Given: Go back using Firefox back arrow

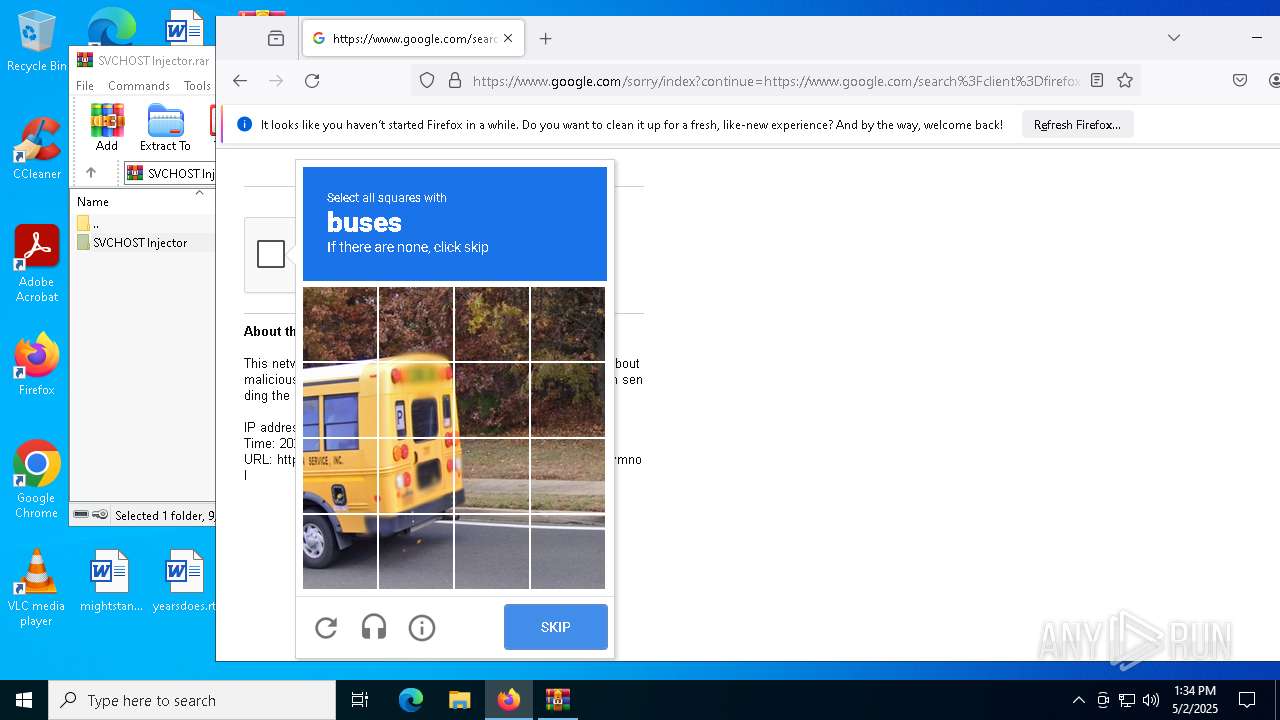Looking at the screenshot, I should (240, 81).
